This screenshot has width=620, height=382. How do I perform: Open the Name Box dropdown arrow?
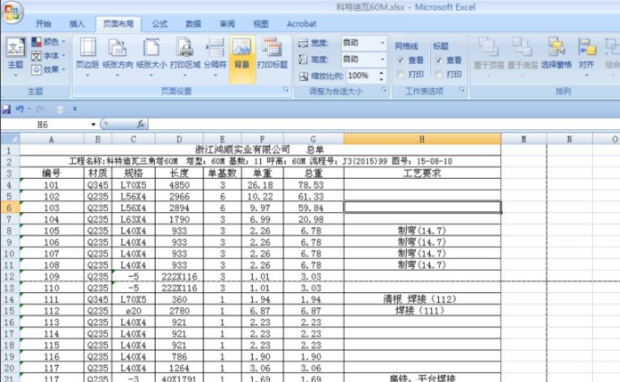93,125
